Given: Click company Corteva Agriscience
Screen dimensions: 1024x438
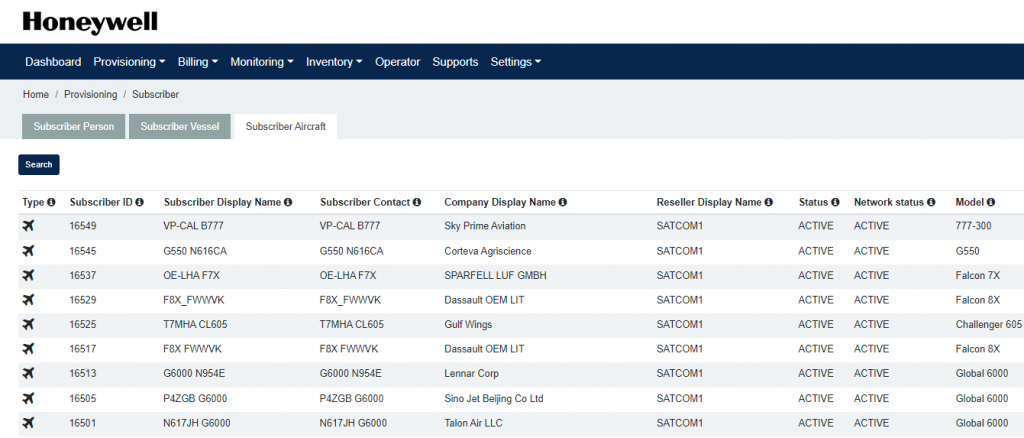Looking at the screenshot, I should click(x=488, y=251).
